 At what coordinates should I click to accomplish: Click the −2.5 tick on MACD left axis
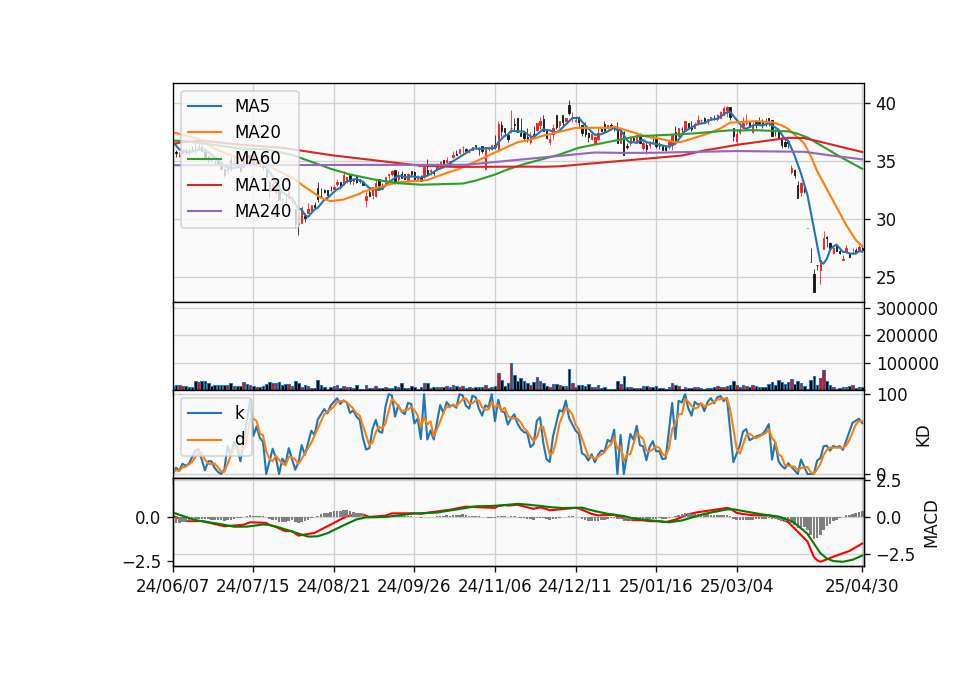point(142,561)
